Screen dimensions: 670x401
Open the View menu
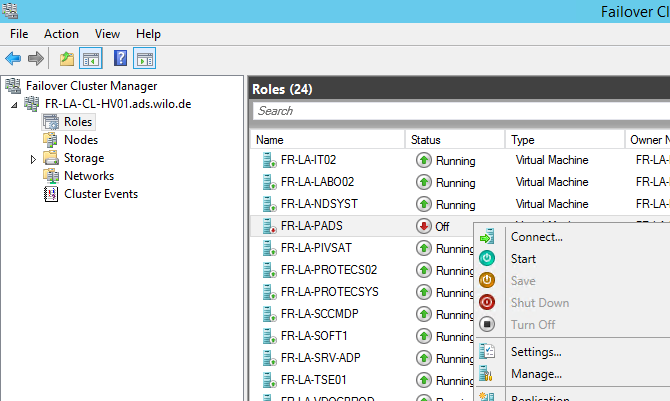point(107,34)
